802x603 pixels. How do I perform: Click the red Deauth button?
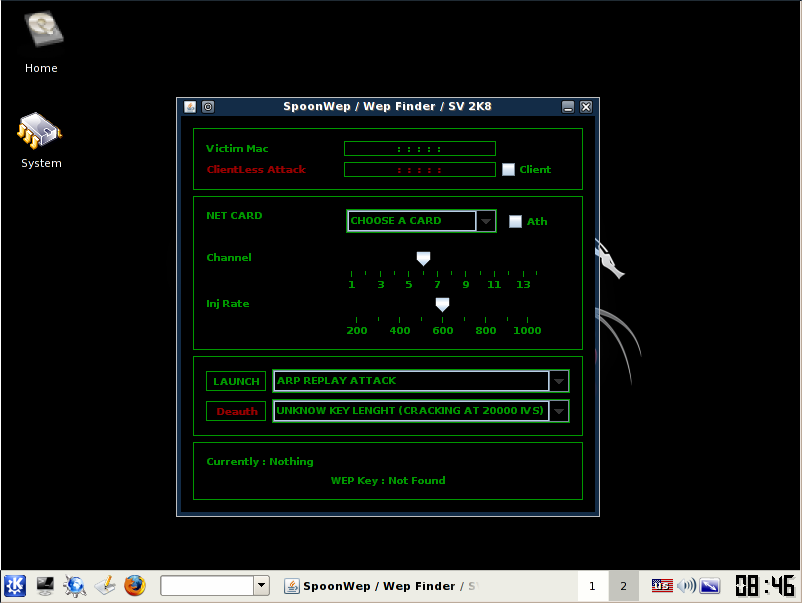click(x=236, y=411)
